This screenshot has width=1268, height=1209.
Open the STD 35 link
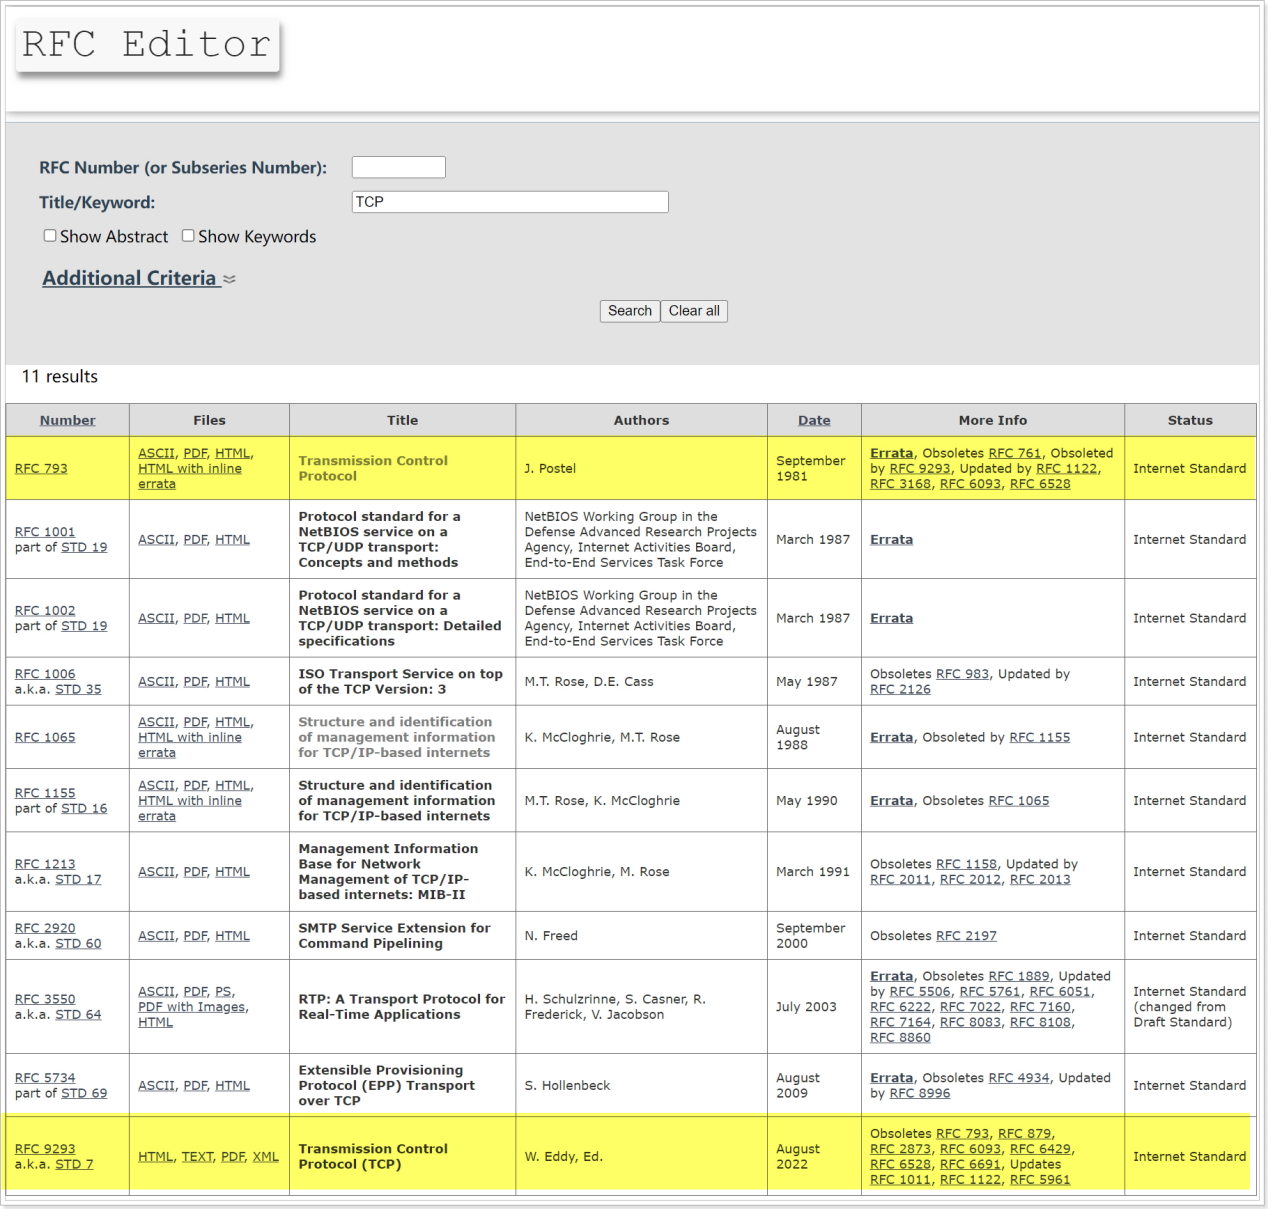pyautogui.click(x=78, y=689)
